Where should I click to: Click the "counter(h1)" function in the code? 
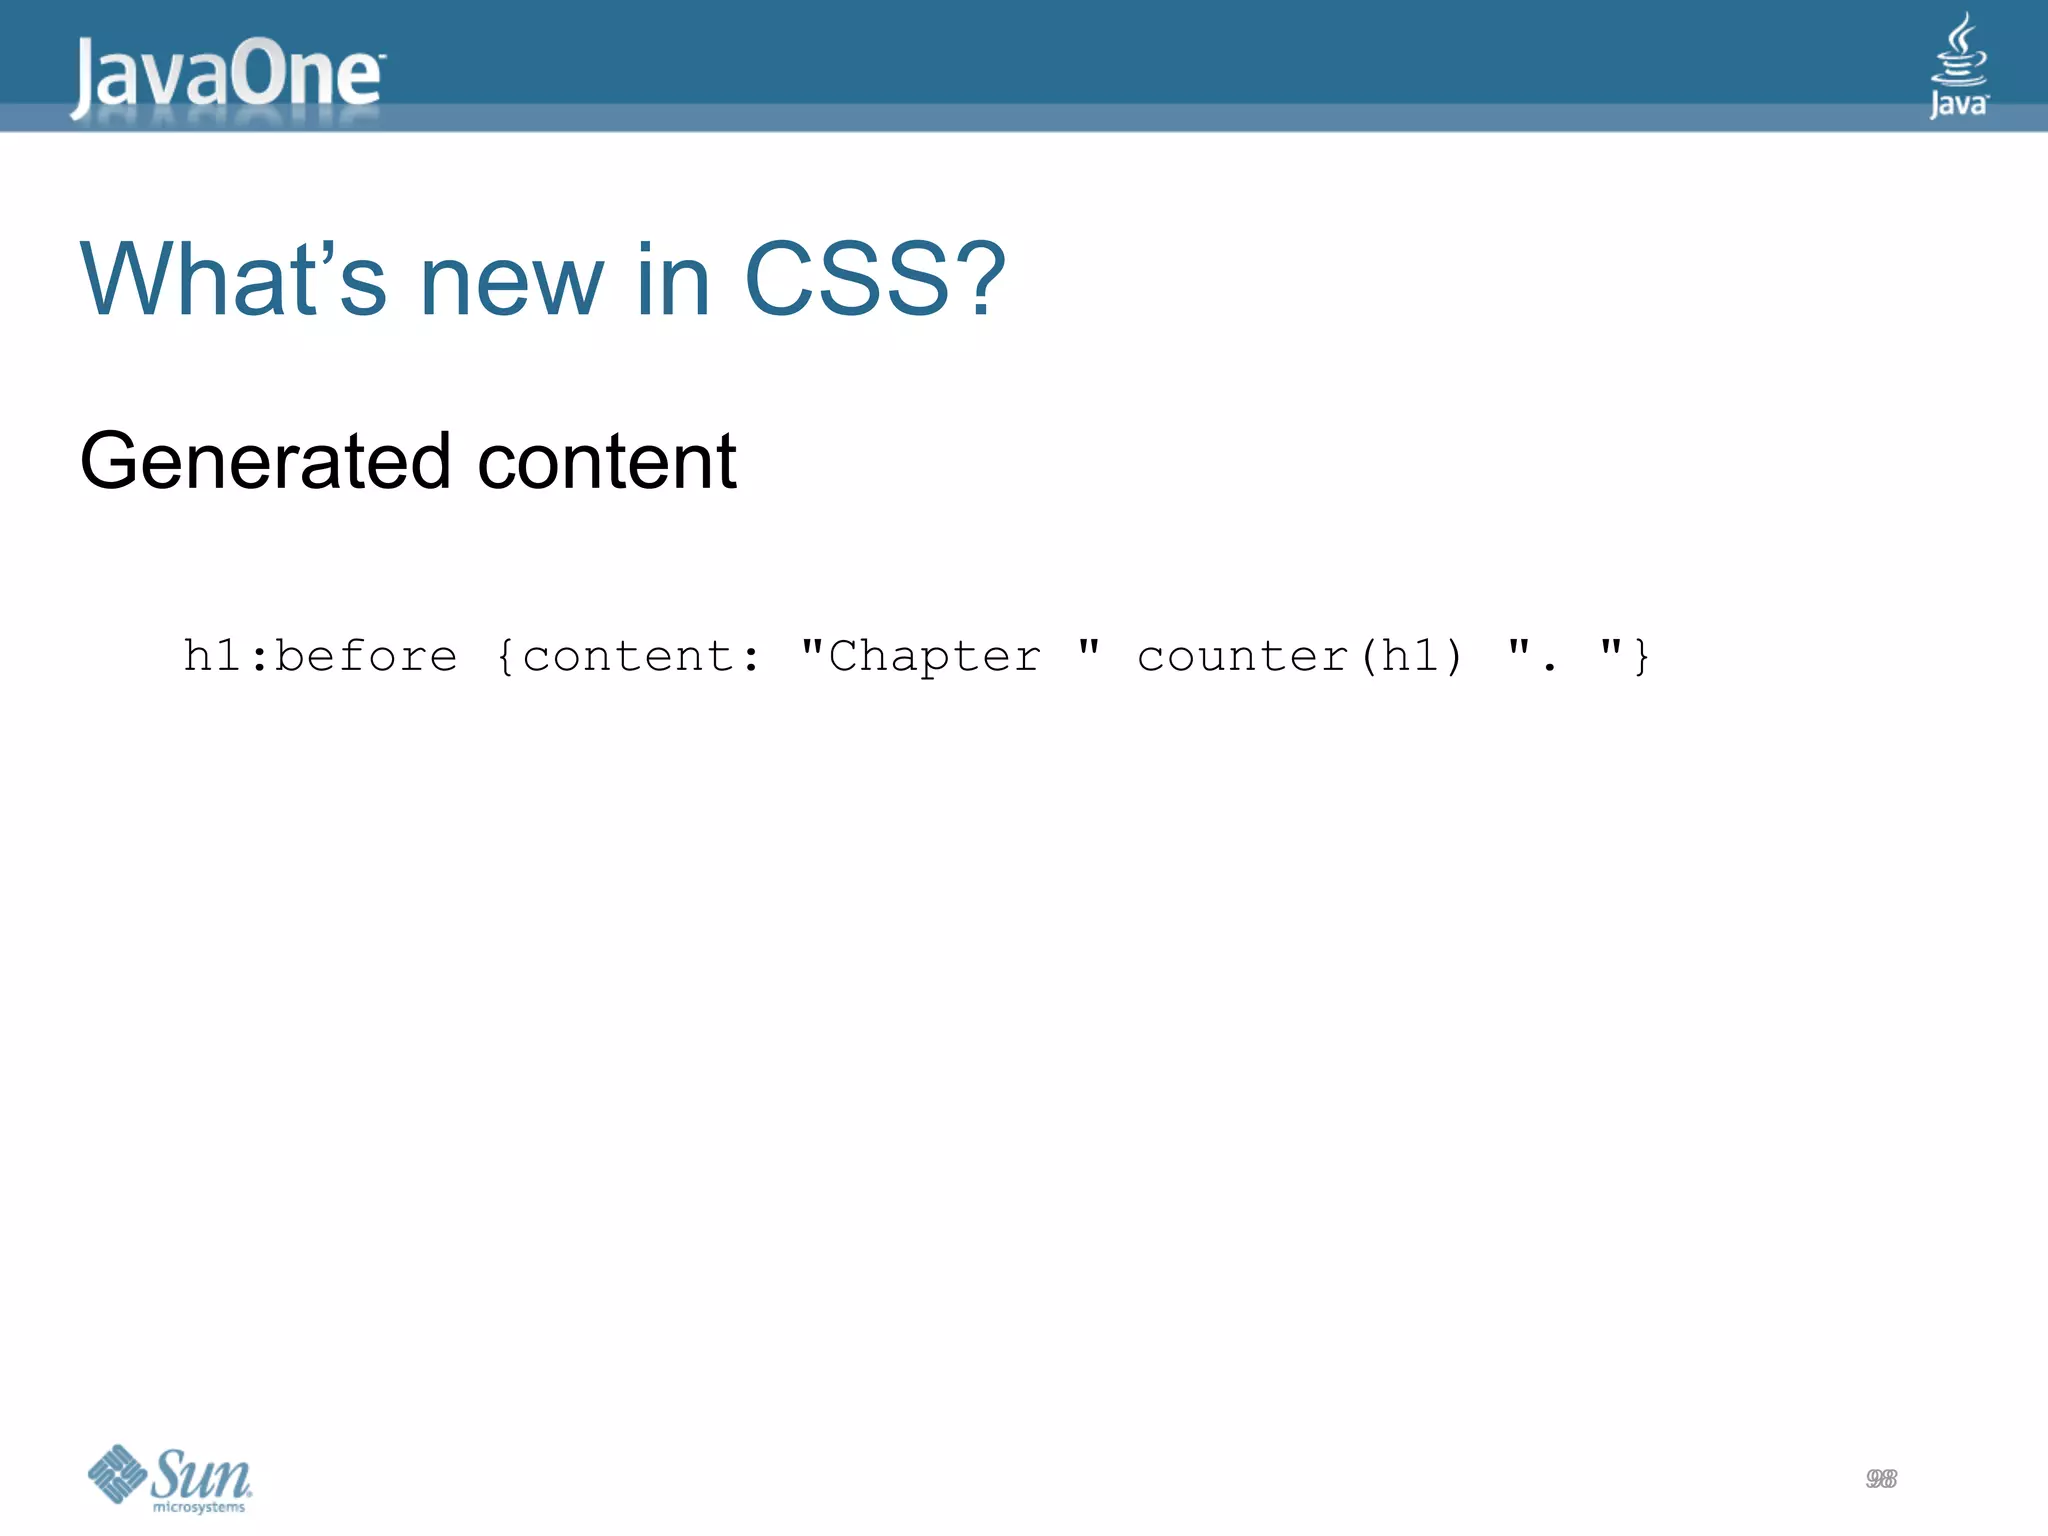click(1300, 657)
